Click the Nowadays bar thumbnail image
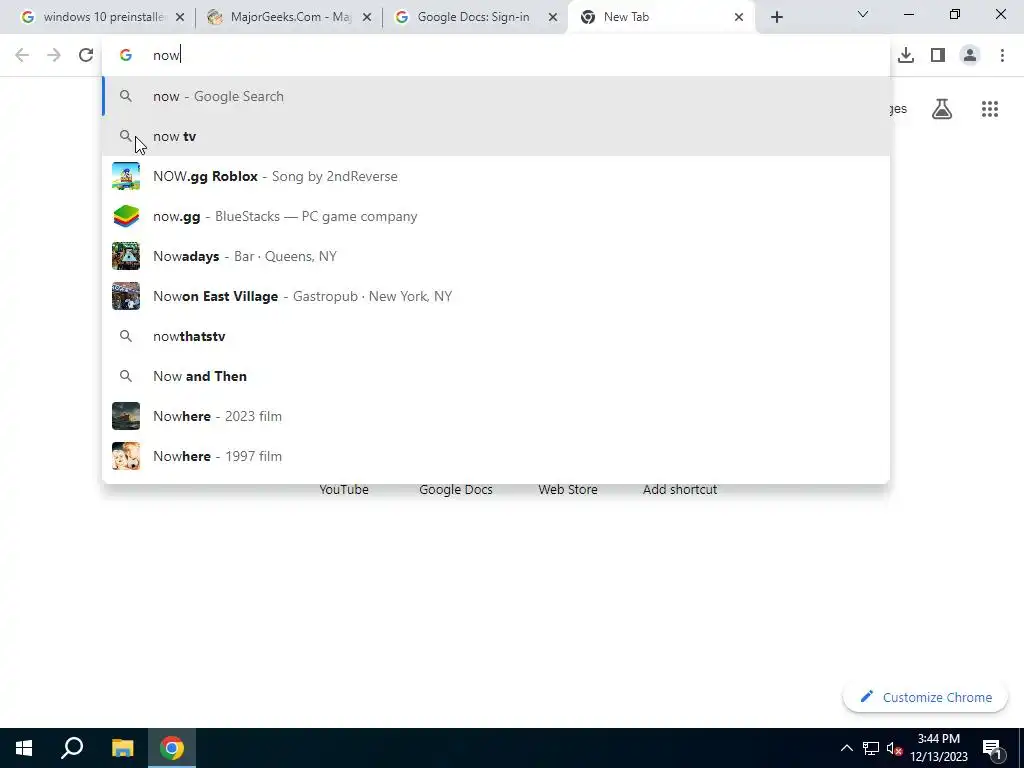Screen dimensions: 1024x768 [x=125, y=256]
